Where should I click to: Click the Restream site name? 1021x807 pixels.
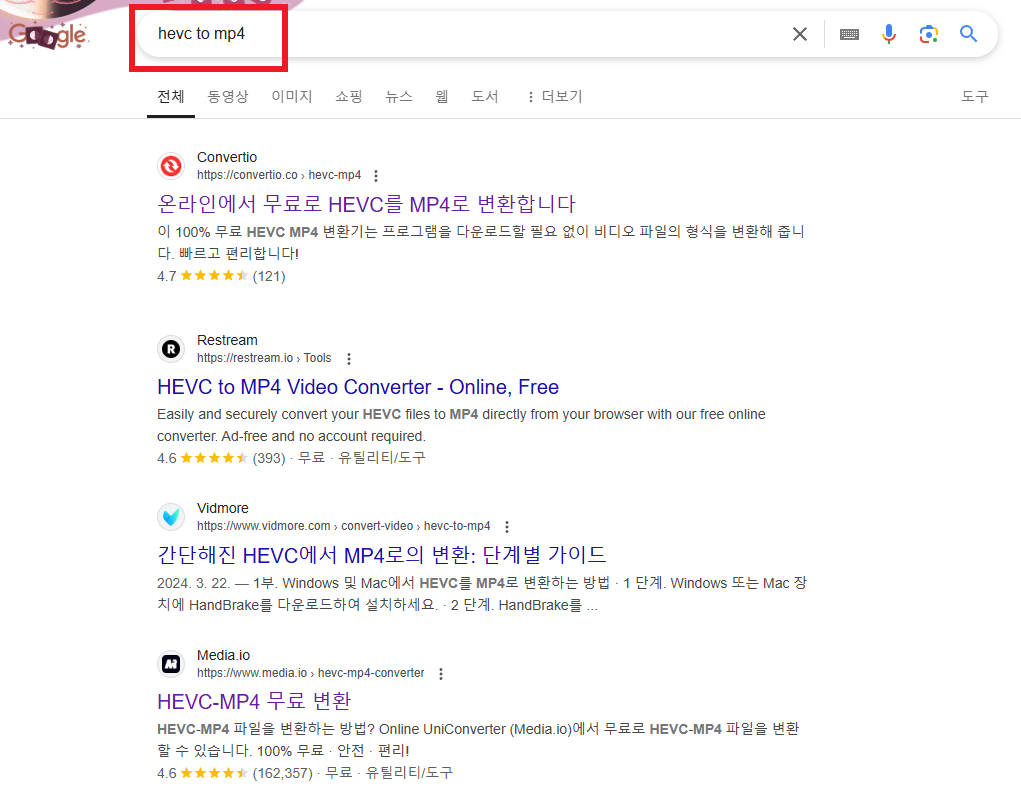point(227,341)
